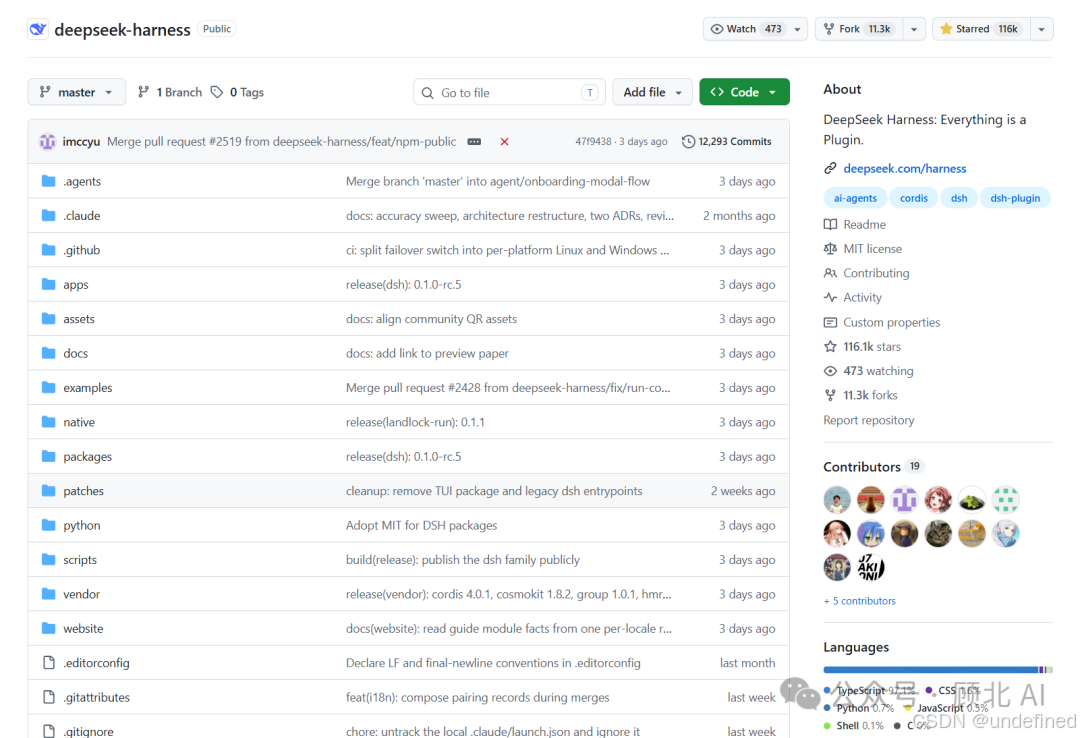
Task: Click the packages folder icon
Action: (x=48, y=457)
